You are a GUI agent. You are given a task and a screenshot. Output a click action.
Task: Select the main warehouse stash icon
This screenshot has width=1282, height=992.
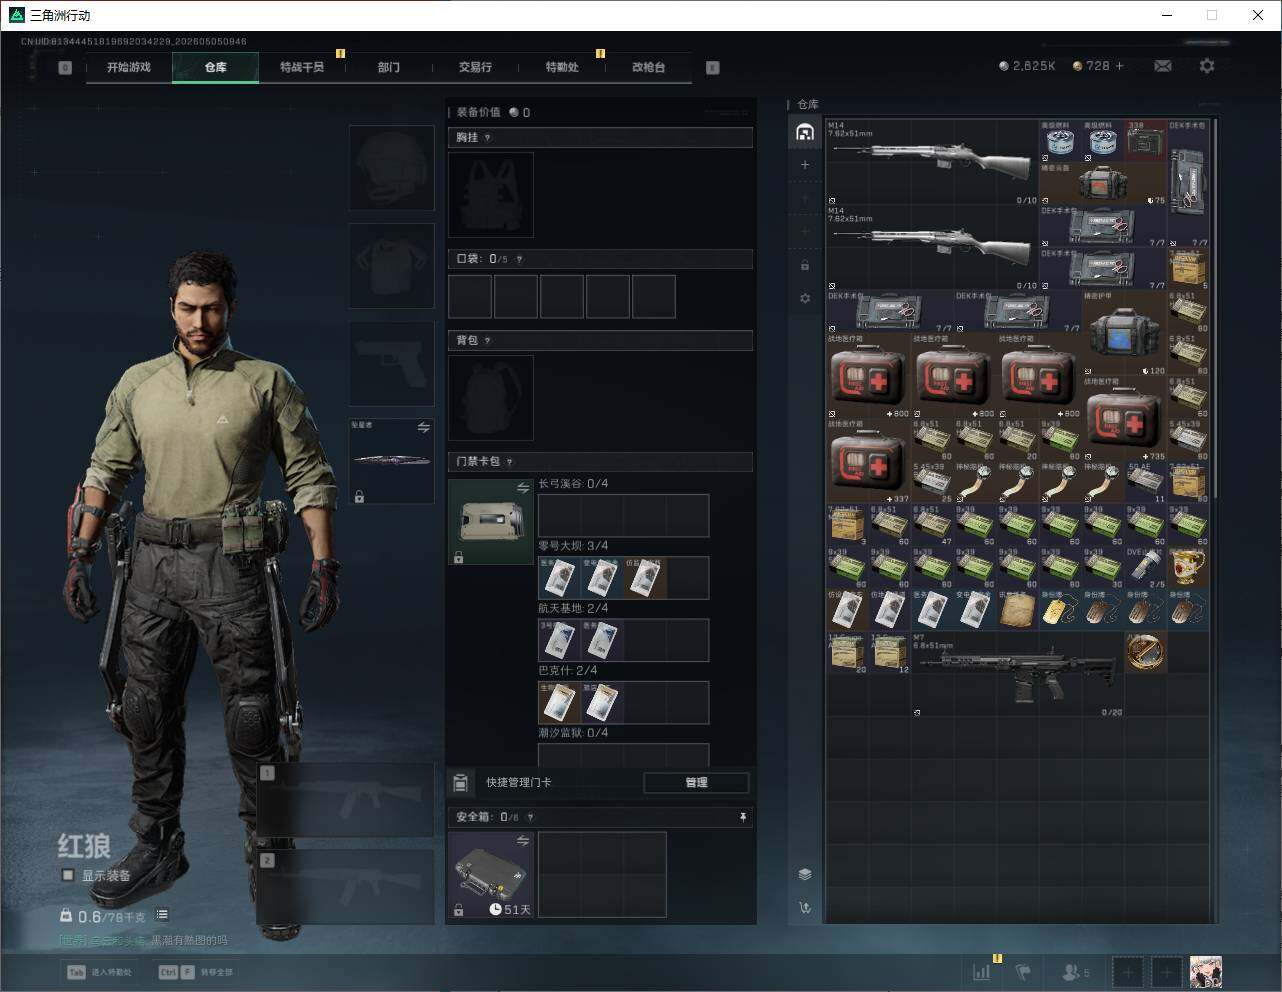(x=805, y=132)
